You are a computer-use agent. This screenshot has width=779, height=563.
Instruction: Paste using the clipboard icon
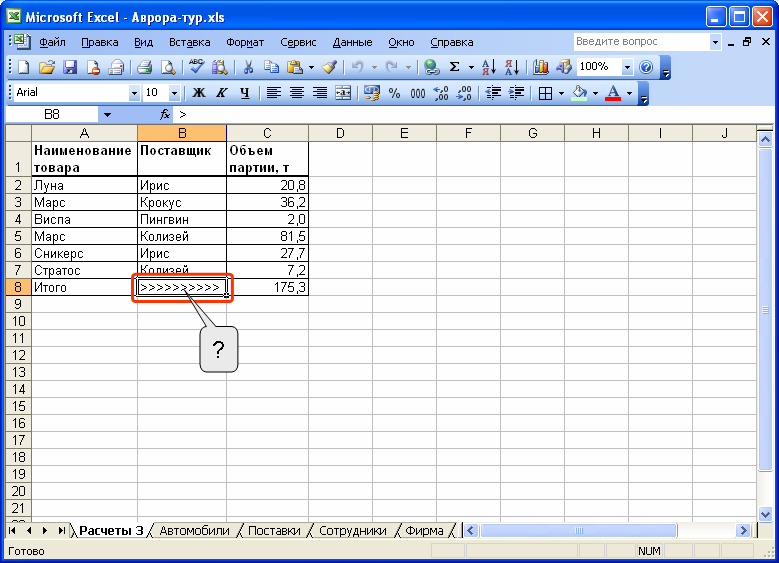[x=295, y=67]
